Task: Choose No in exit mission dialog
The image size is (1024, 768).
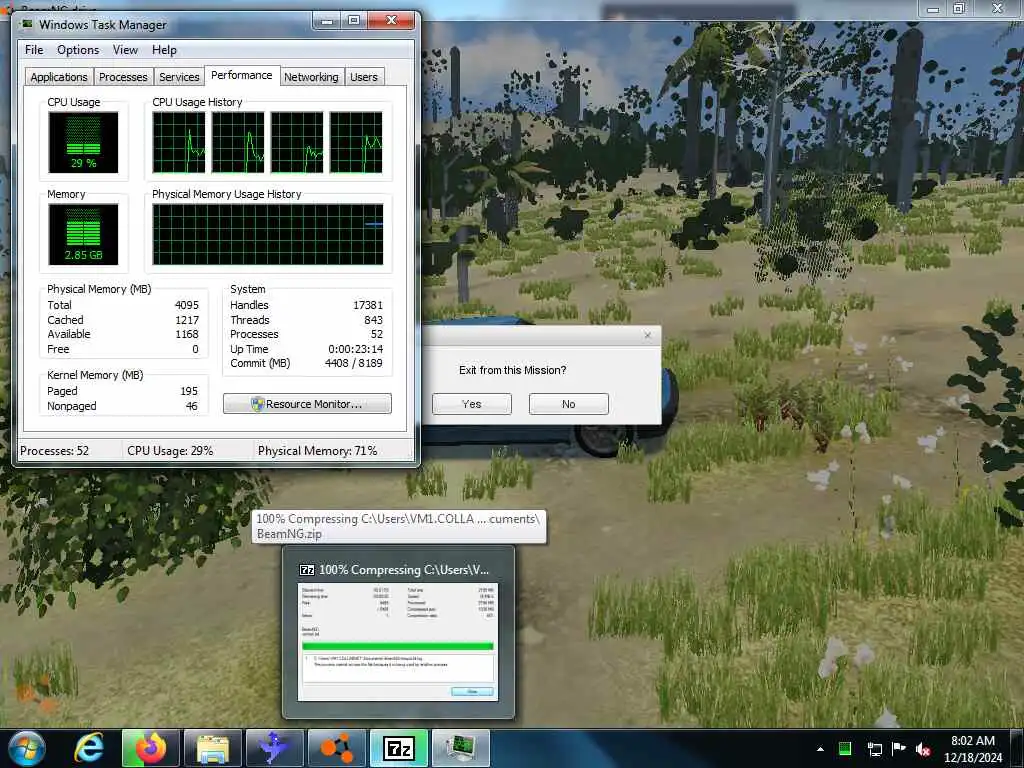Action: coord(568,404)
